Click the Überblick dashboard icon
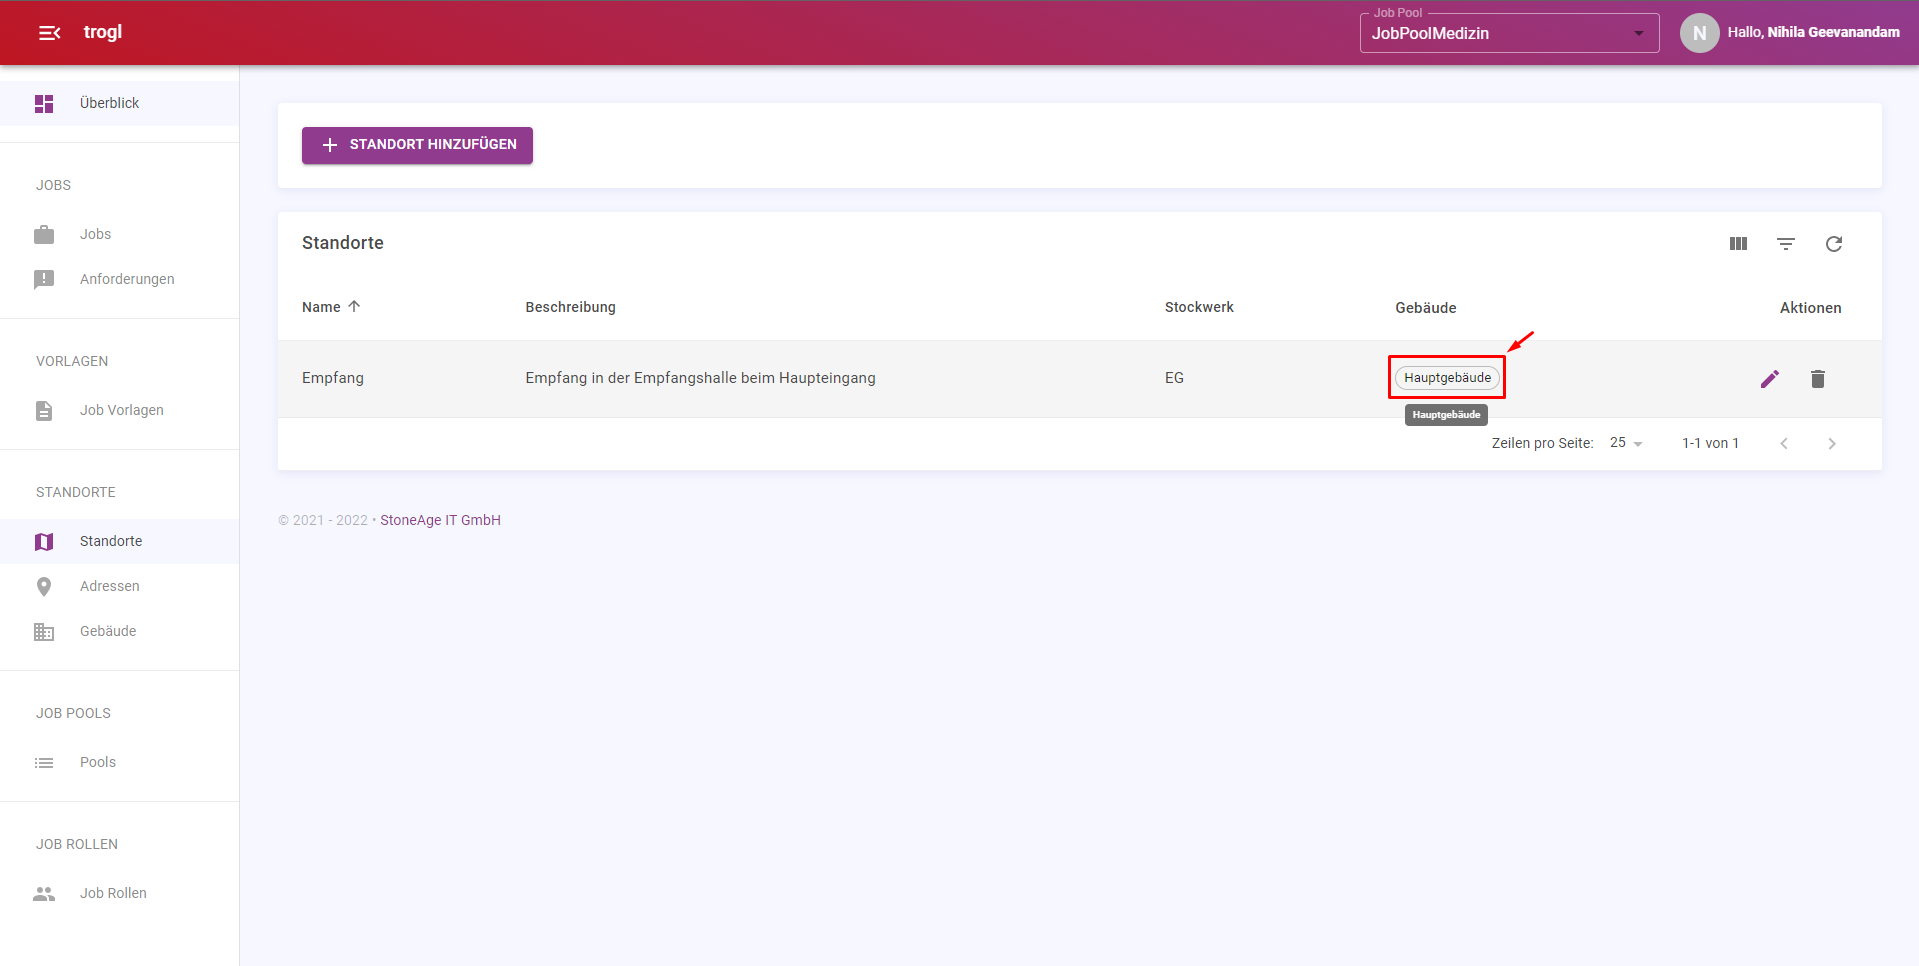The height and width of the screenshot is (966, 1919). pyautogui.click(x=44, y=104)
